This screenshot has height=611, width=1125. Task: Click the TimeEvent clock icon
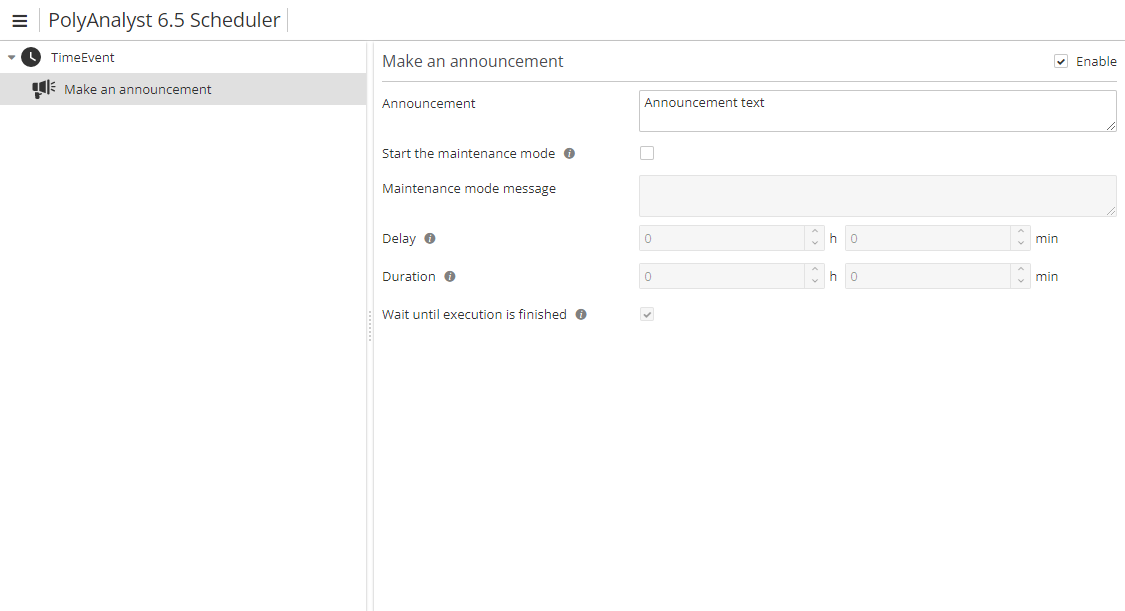point(31,57)
